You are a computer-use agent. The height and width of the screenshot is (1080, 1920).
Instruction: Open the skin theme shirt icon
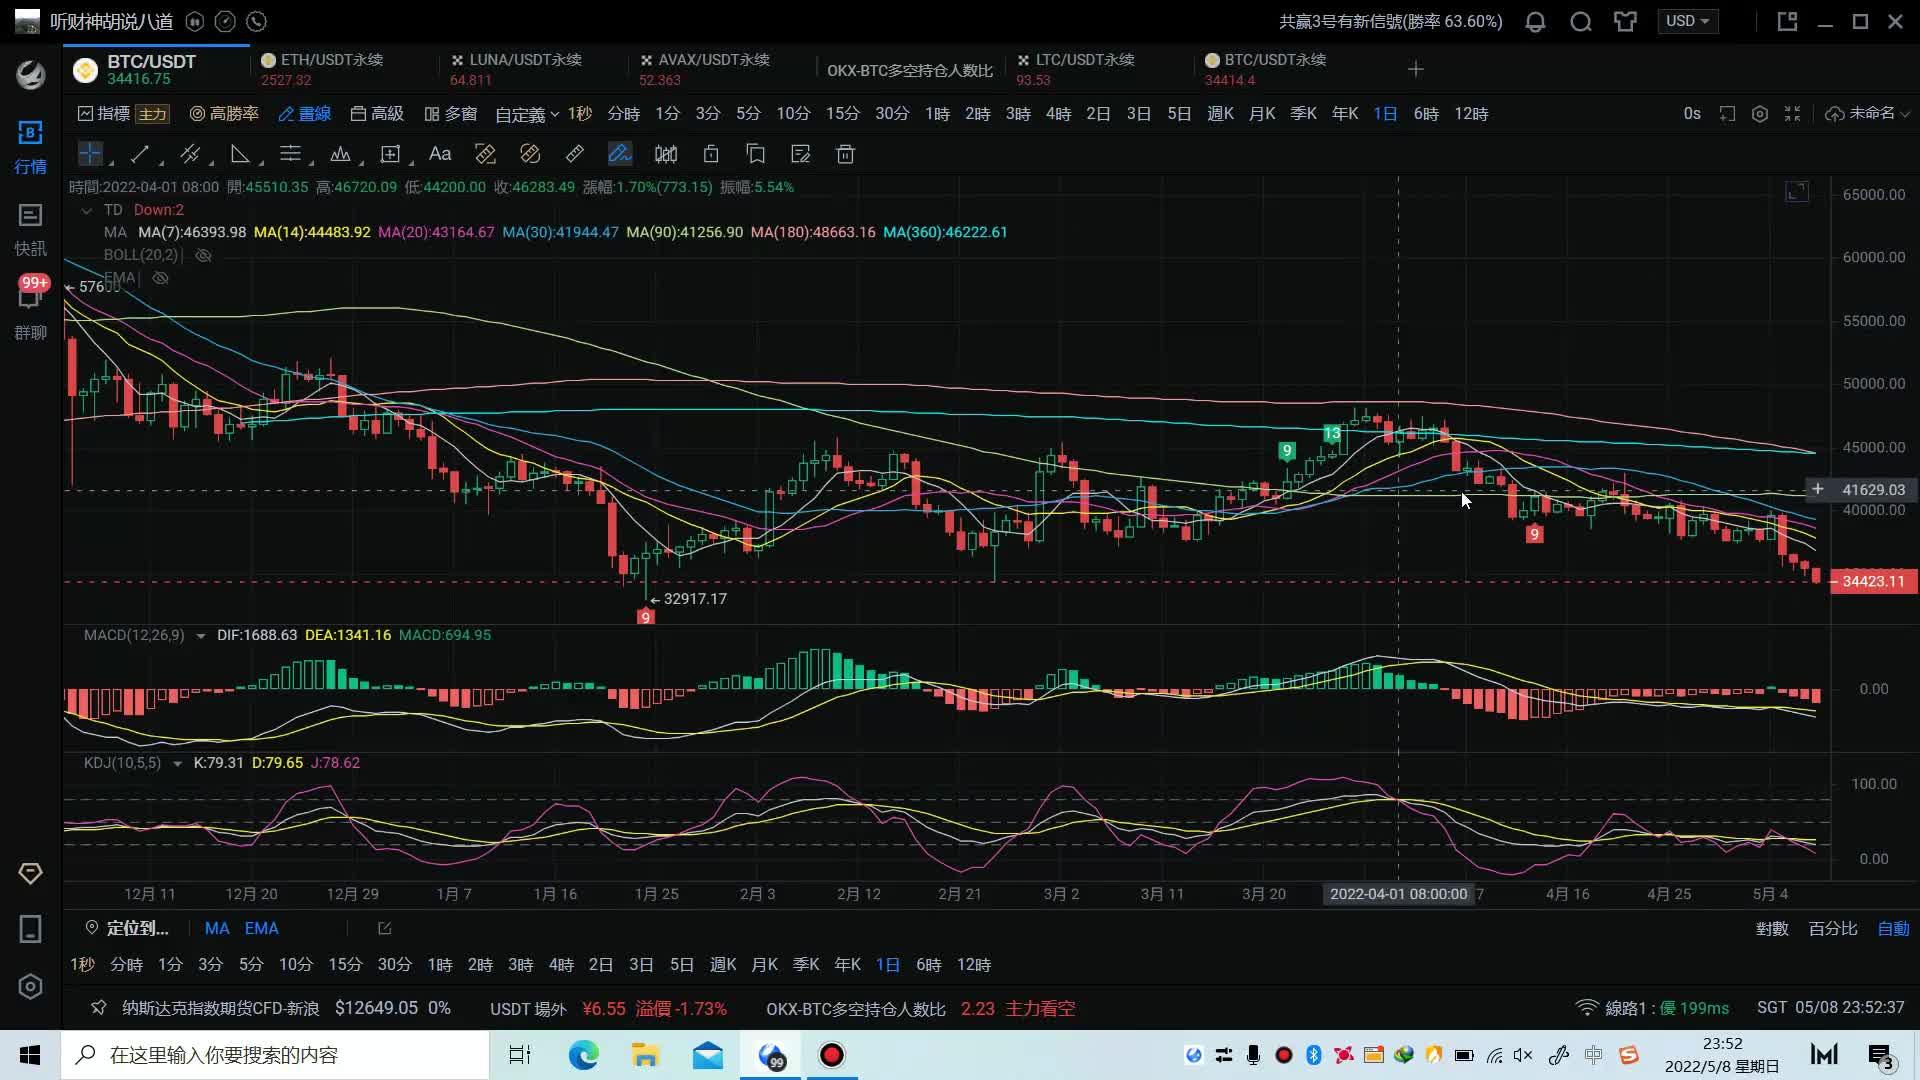point(1625,21)
